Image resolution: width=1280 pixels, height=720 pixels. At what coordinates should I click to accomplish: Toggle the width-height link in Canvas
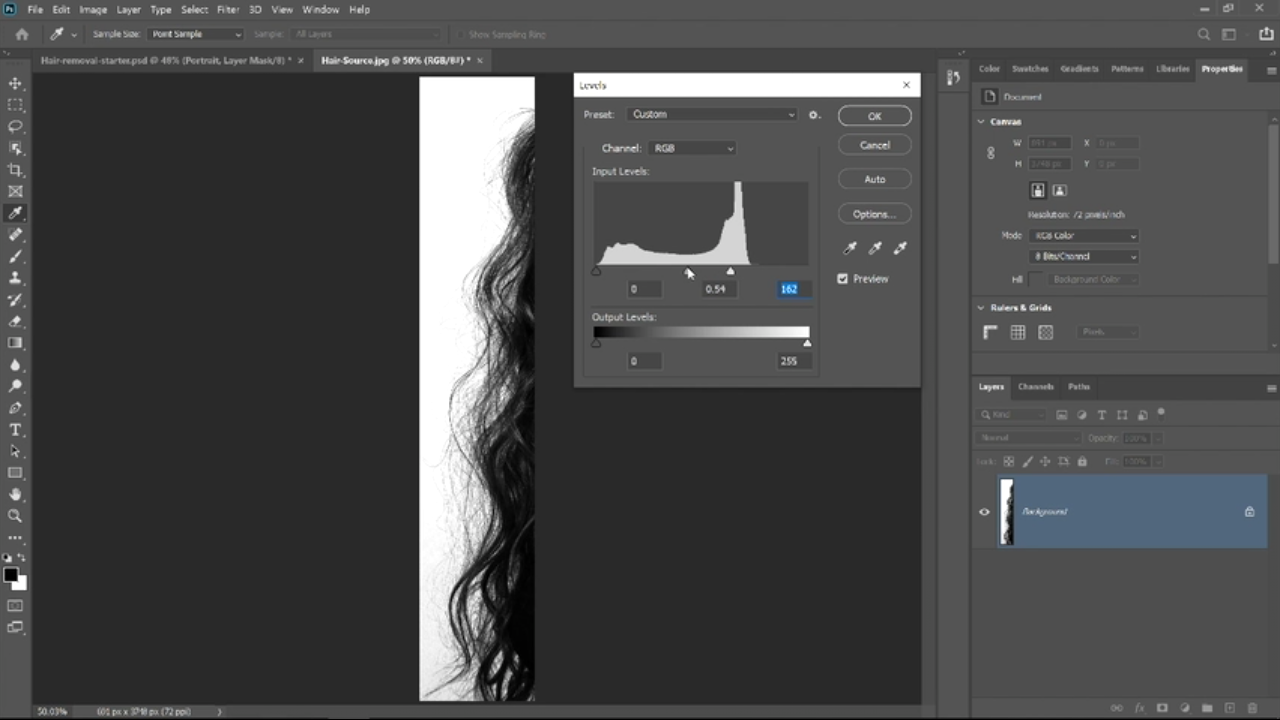click(991, 153)
